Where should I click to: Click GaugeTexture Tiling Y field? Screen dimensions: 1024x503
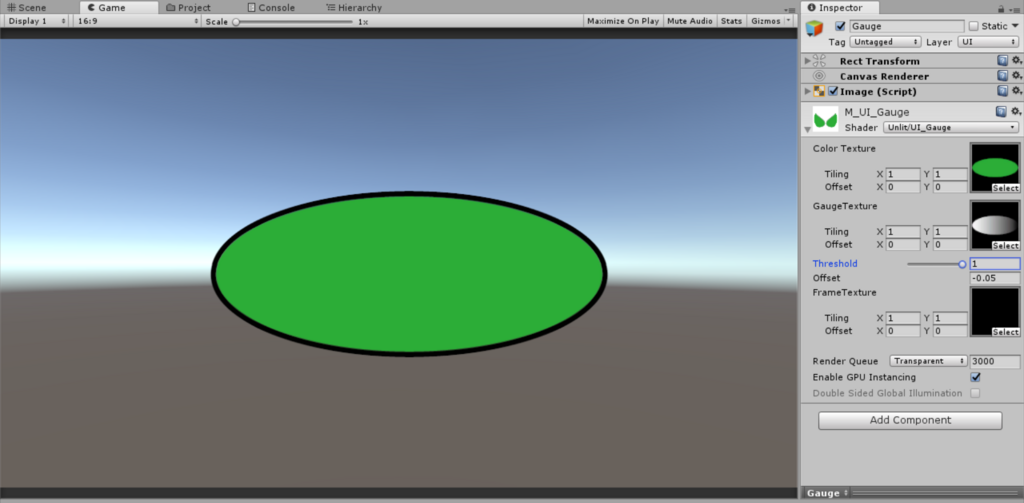click(950, 232)
